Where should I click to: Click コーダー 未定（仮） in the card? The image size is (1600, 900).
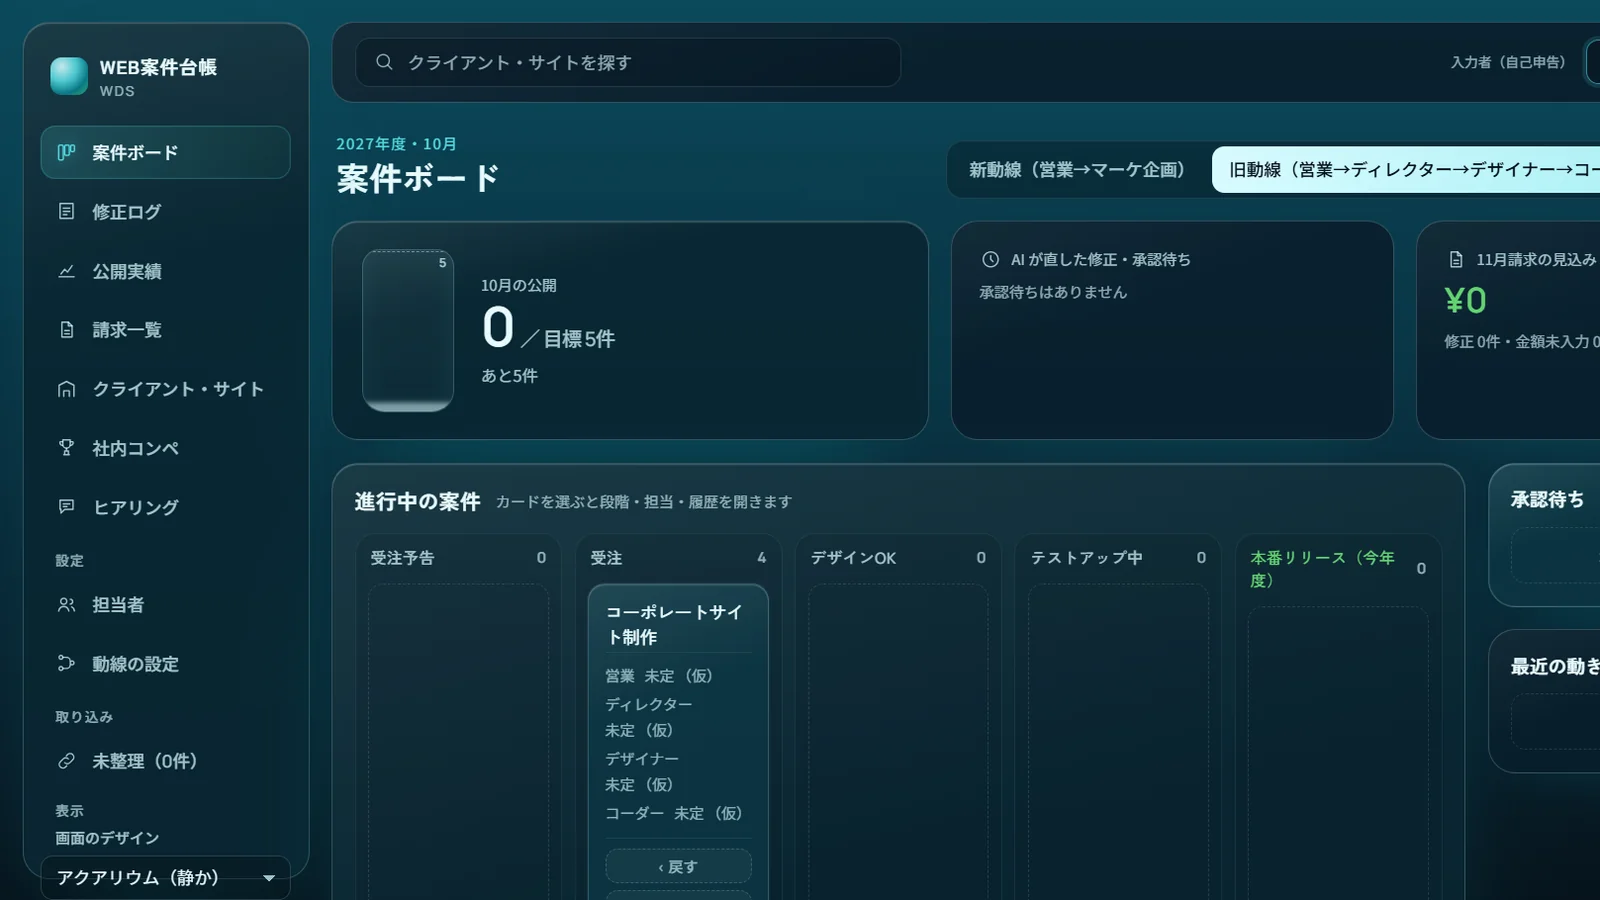674,813
